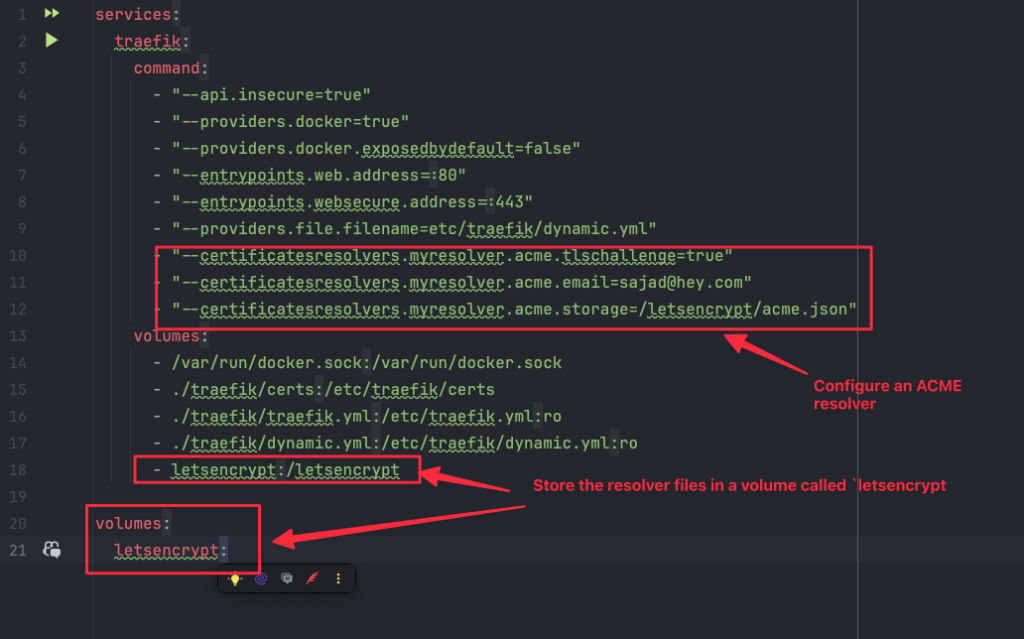Click the "volumes:" key on line 13

(x=170, y=336)
